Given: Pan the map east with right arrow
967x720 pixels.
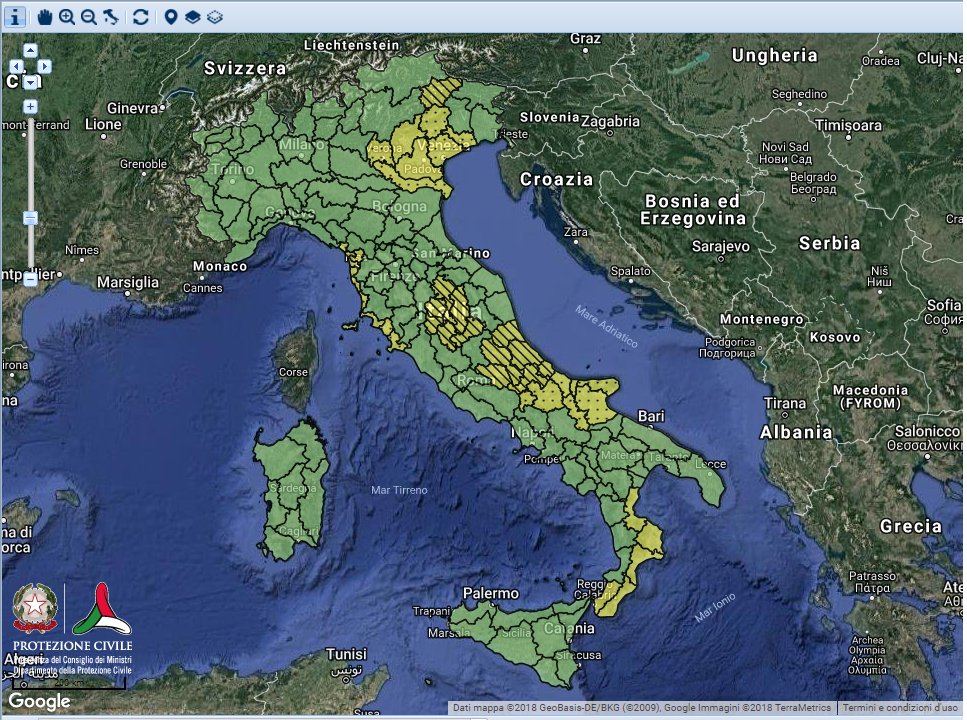Looking at the screenshot, I should [44, 66].
